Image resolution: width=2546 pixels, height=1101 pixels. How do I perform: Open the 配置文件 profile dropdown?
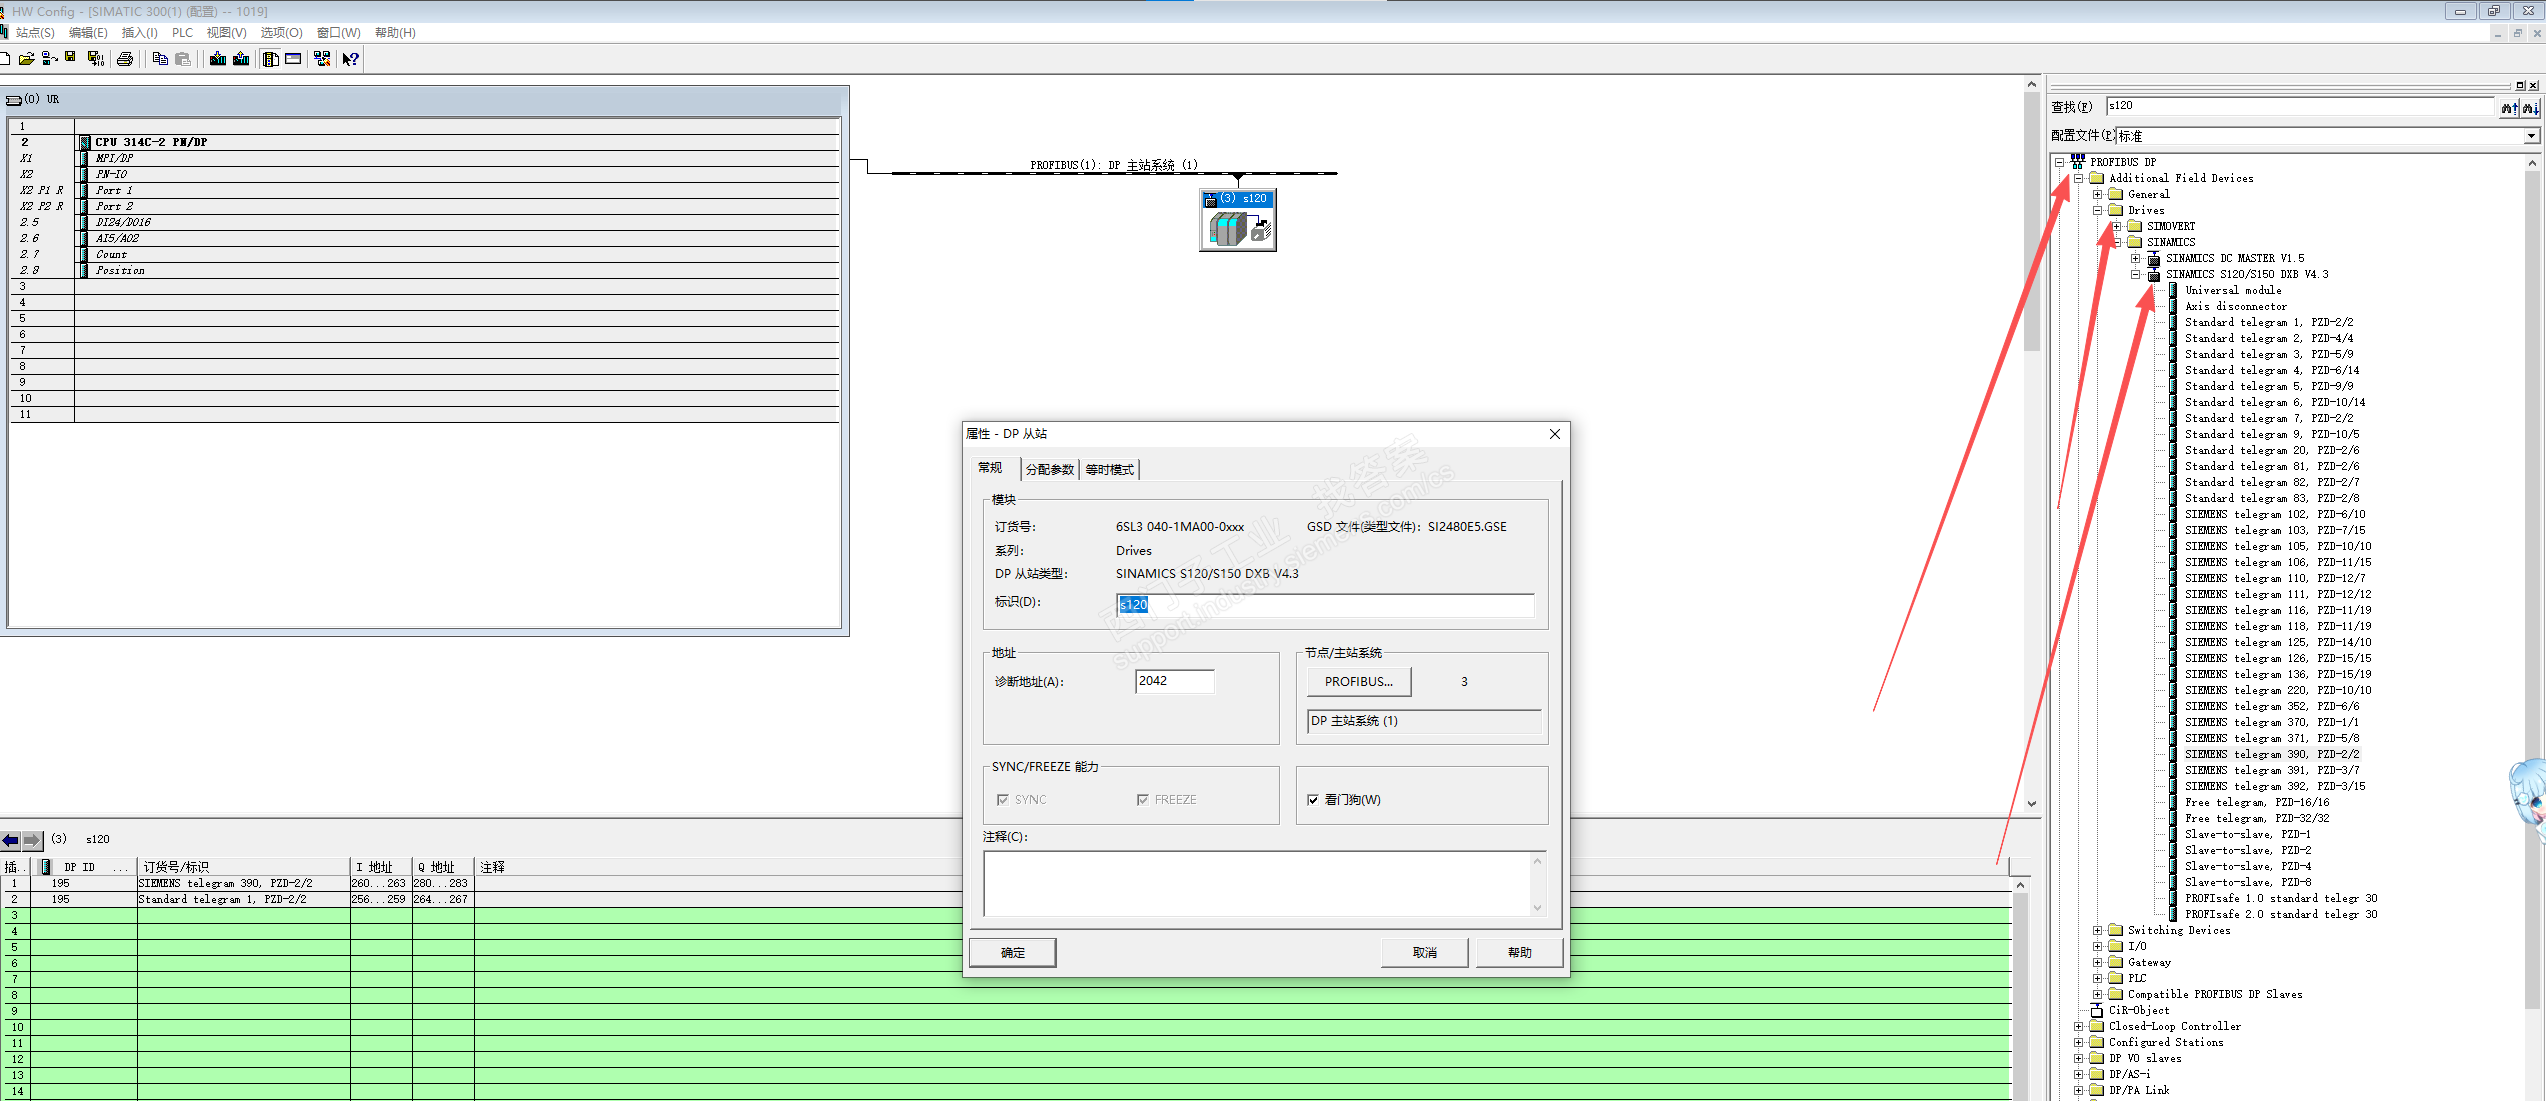(2531, 136)
